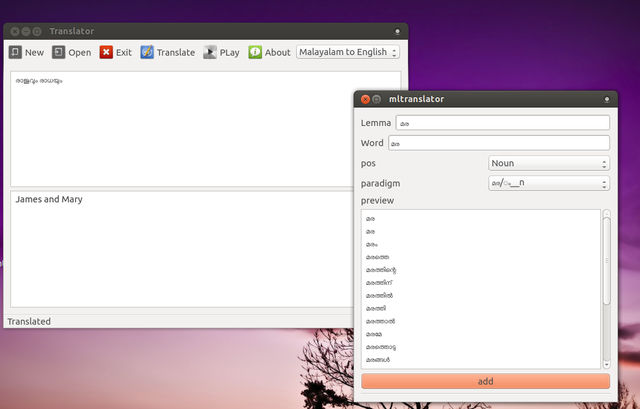Open the Malayalam to English language dropdown
Screen dimensions: 640x409
point(348,52)
